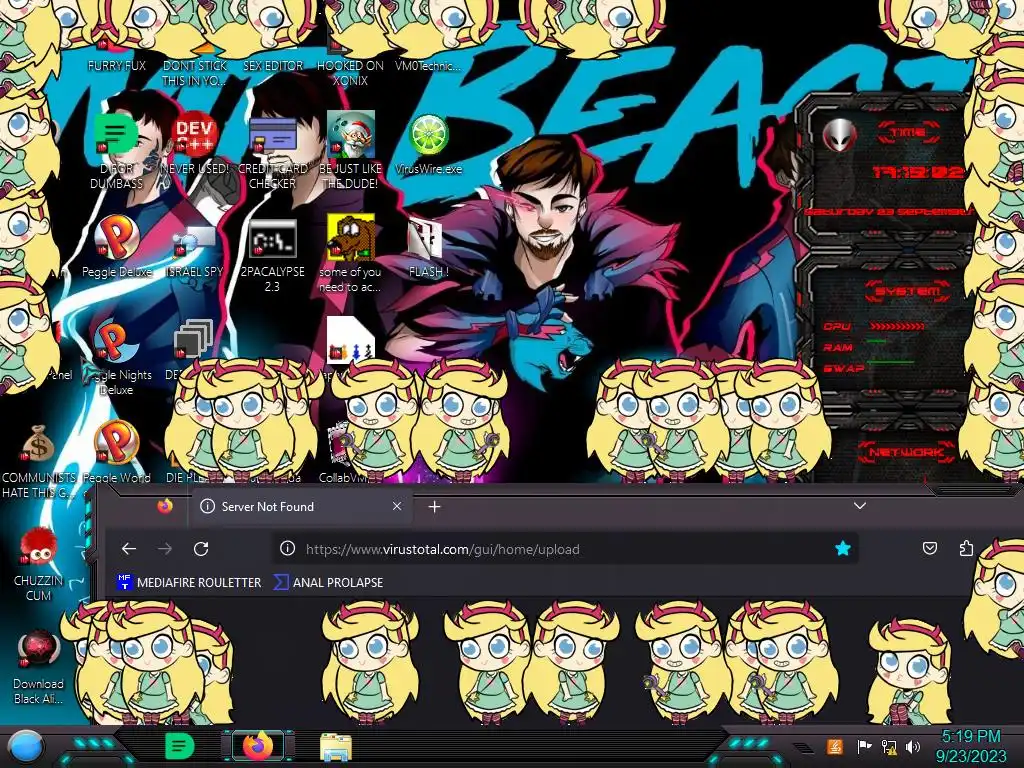
Task: Select the FURRY FUX icon label
Action: pyautogui.click(x=117, y=65)
